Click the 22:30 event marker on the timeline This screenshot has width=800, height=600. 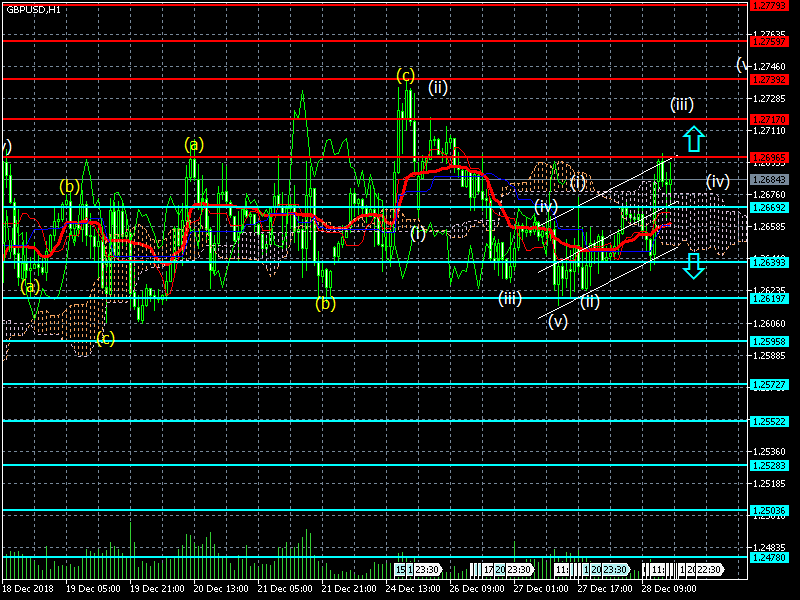pos(708,569)
